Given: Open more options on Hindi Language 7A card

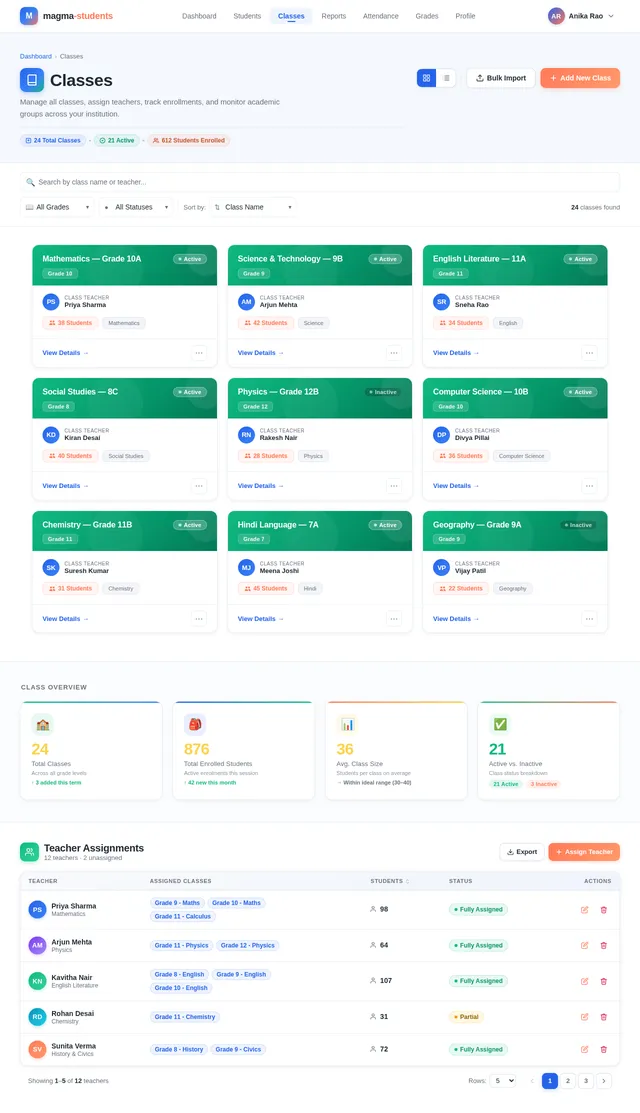Looking at the screenshot, I should pyautogui.click(x=394, y=619).
